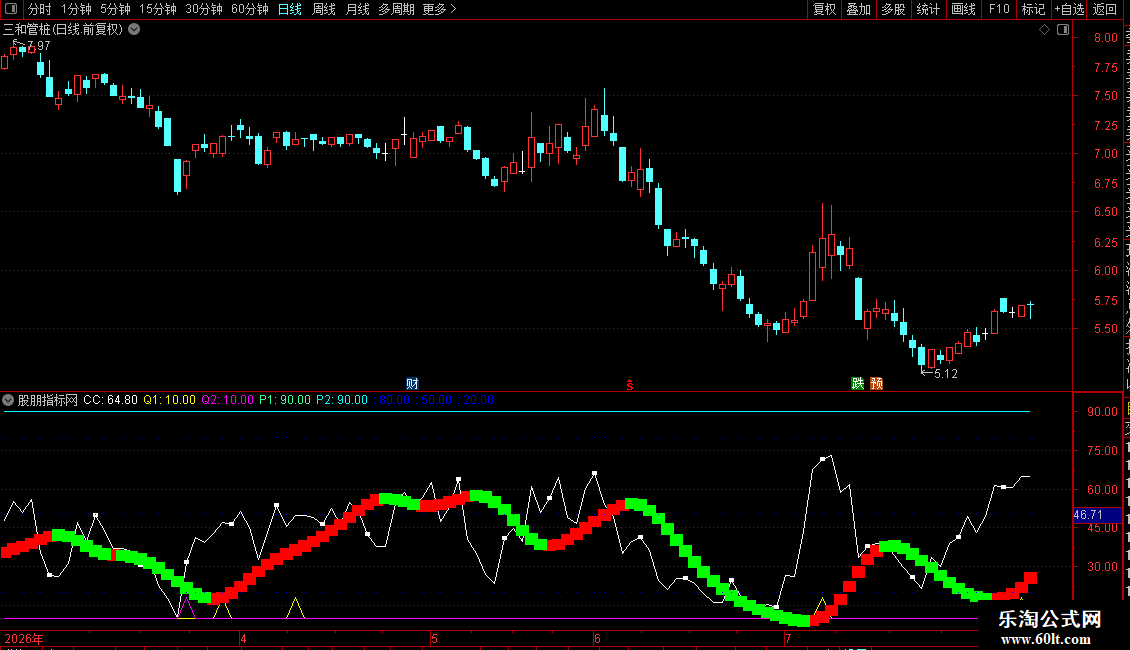Click the blue 20.00 reference label
Viewport: 1130px width, 650px height.
click(x=478, y=400)
